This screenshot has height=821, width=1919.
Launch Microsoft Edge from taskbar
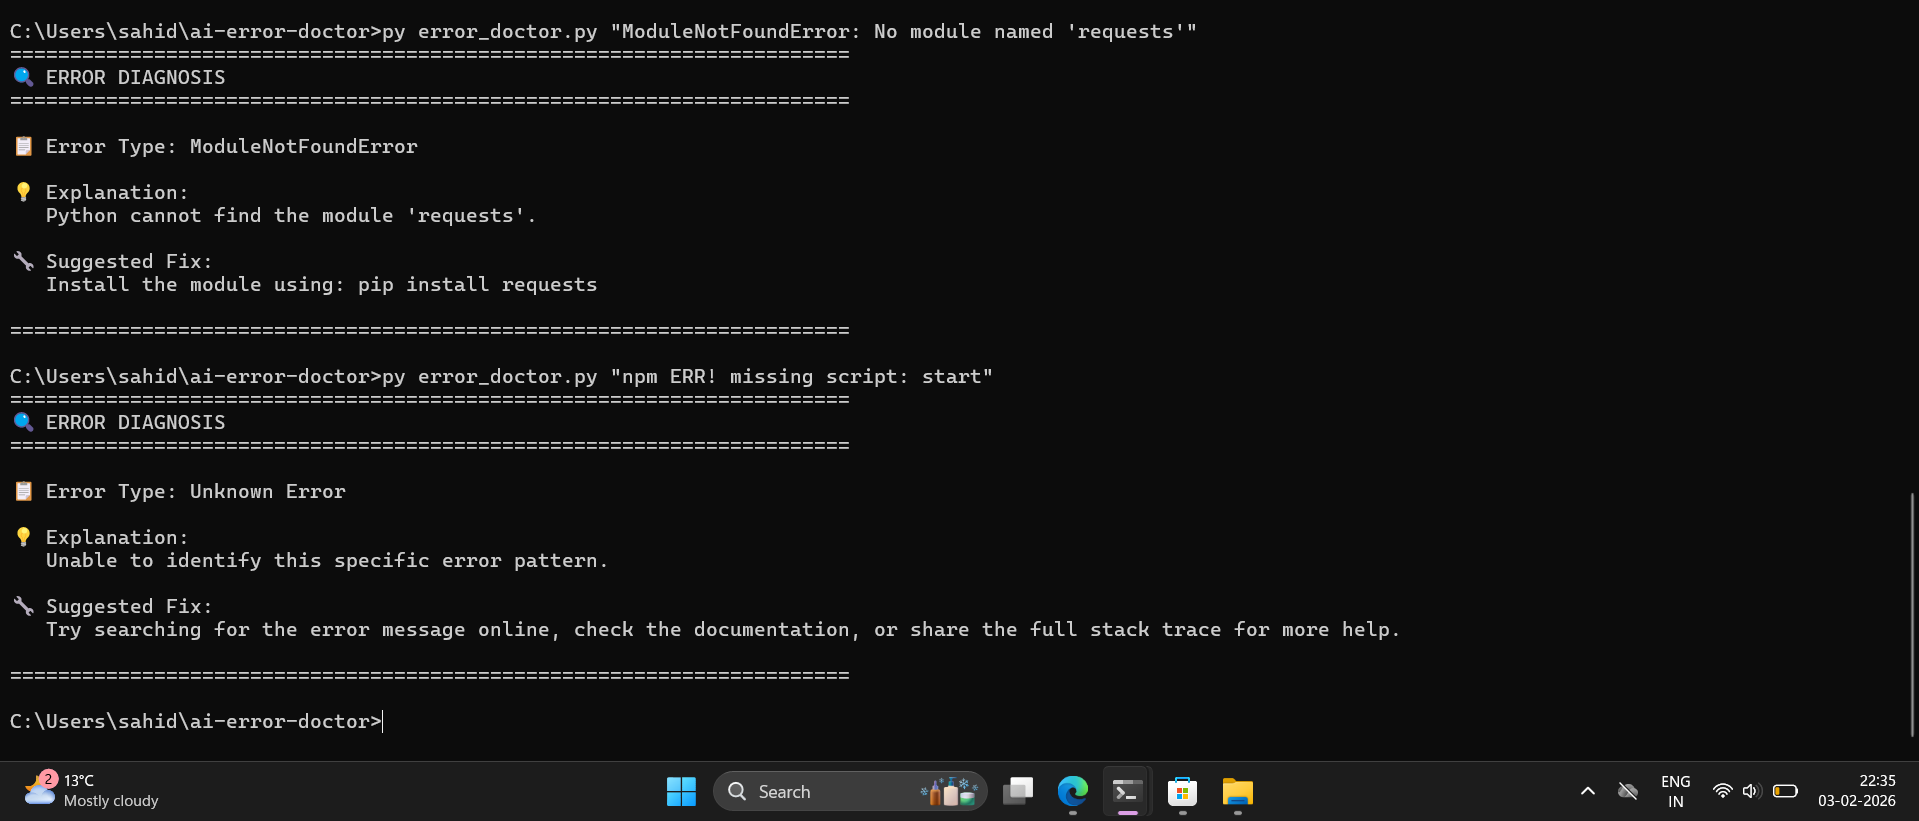click(x=1073, y=792)
